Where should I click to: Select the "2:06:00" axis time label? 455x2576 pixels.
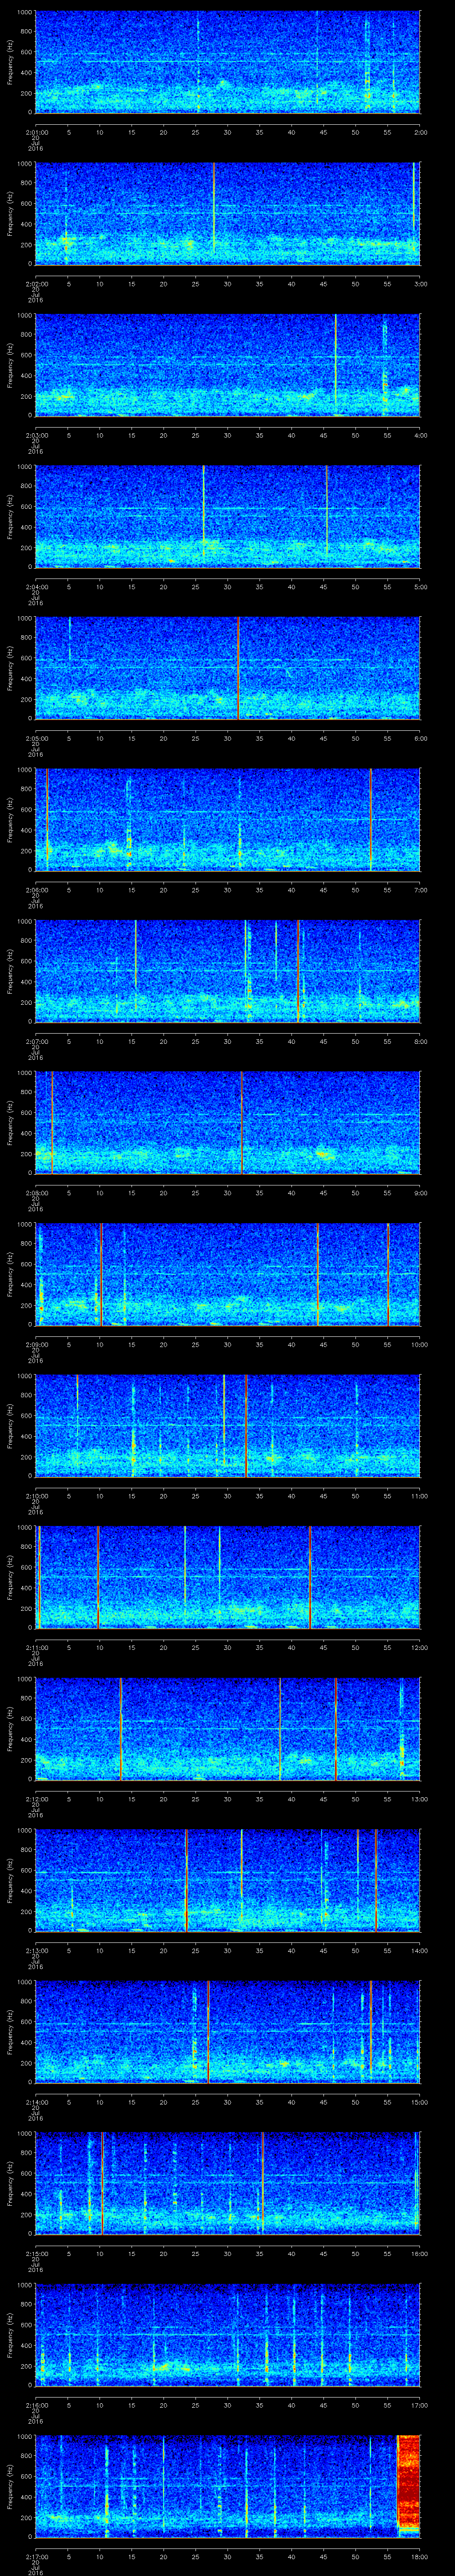tap(36, 890)
